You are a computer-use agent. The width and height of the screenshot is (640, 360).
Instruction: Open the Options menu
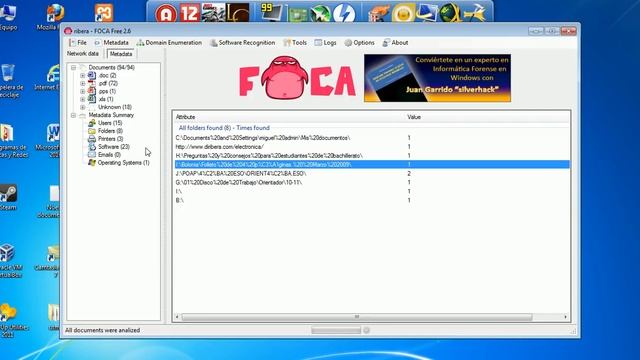click(359, 42)
